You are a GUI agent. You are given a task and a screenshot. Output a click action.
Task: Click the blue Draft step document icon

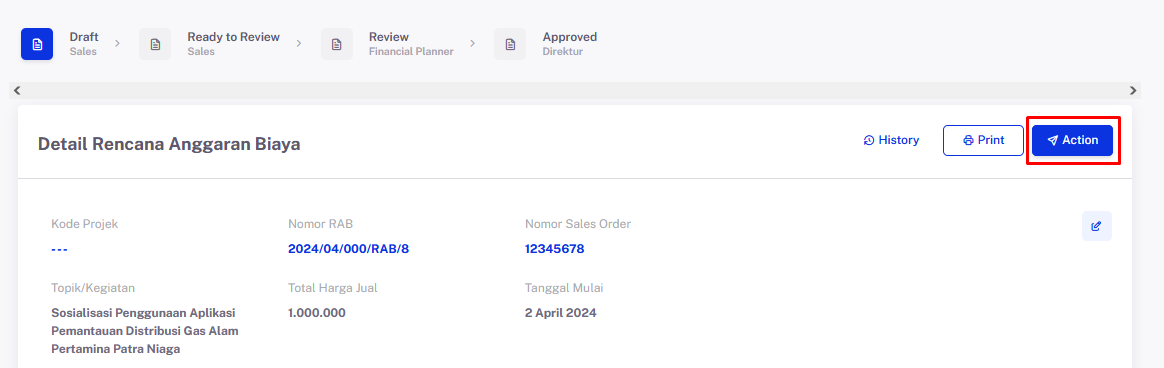tap(36, 44)
